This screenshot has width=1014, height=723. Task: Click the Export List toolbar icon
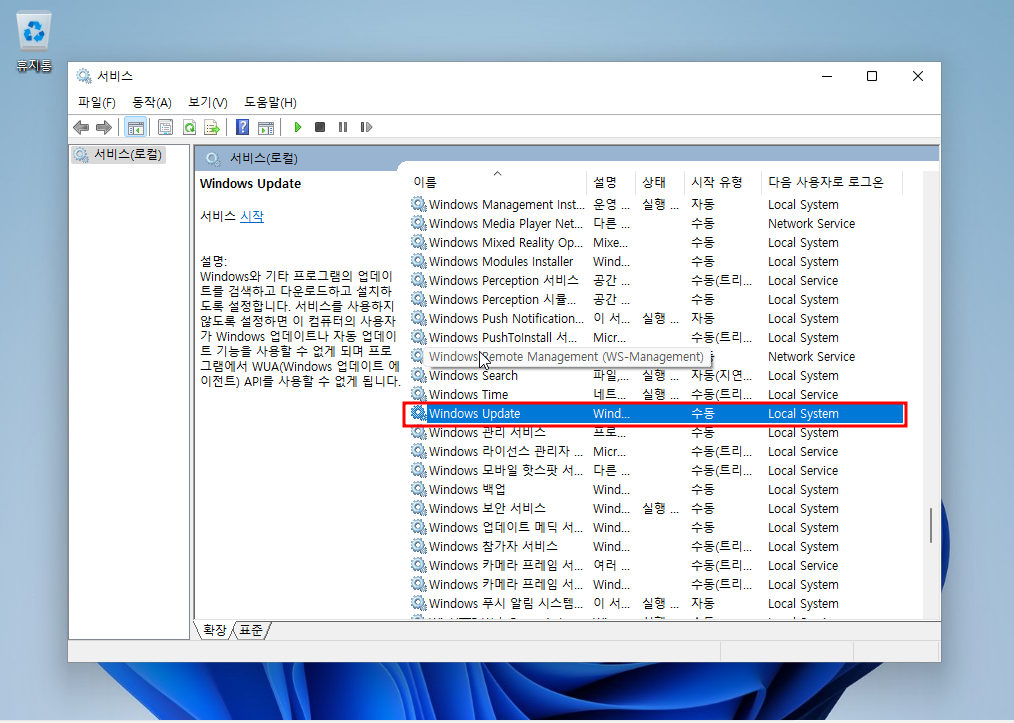211,127
